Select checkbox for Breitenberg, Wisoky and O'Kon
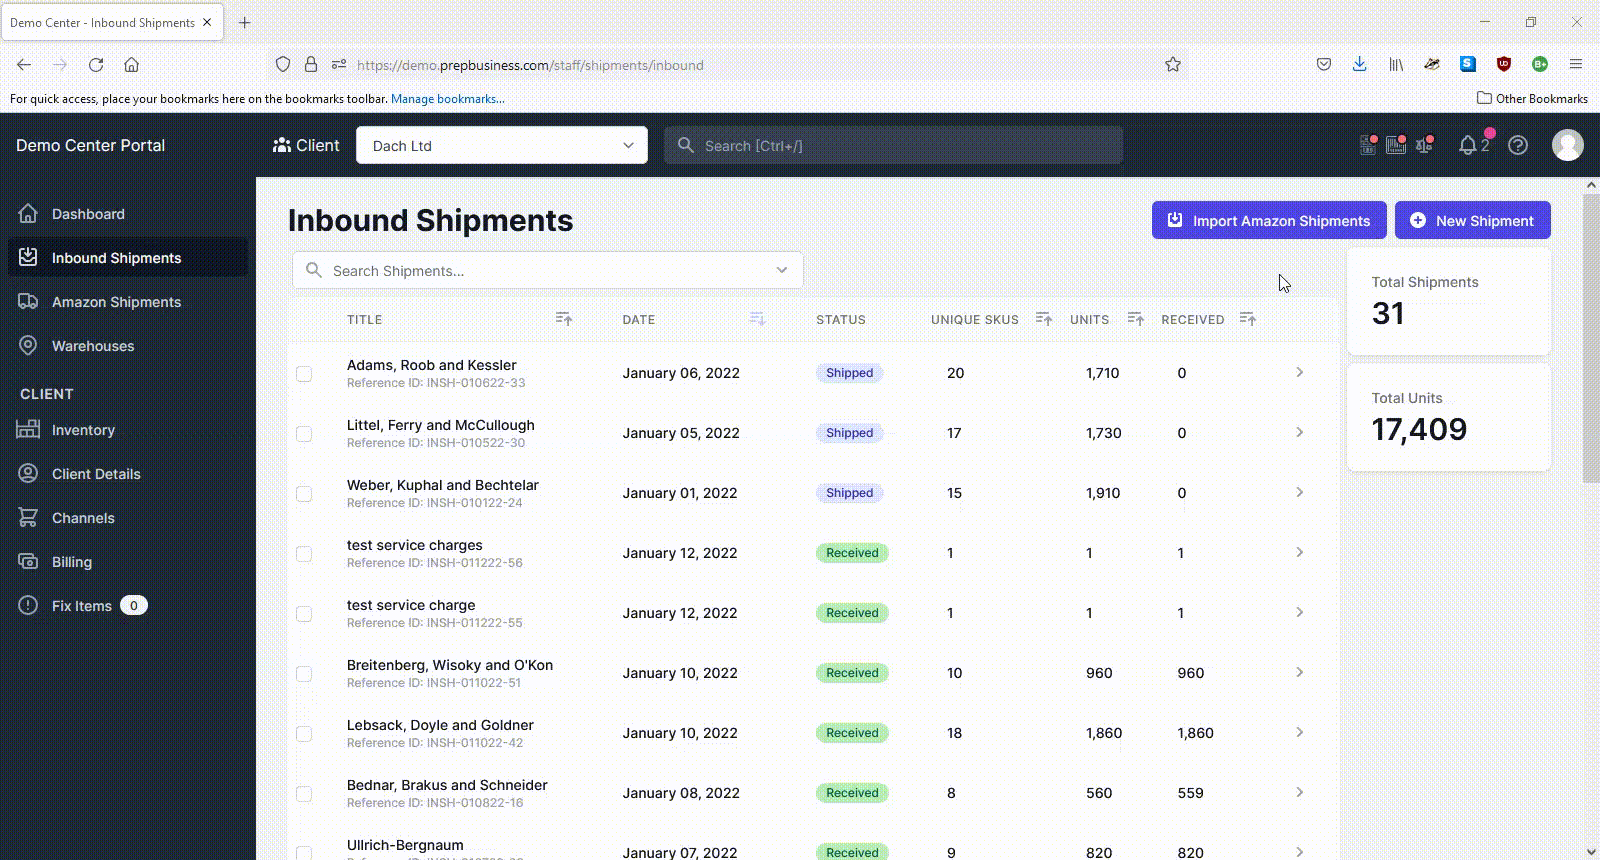1600x860 pixels. tap(304, 674)
